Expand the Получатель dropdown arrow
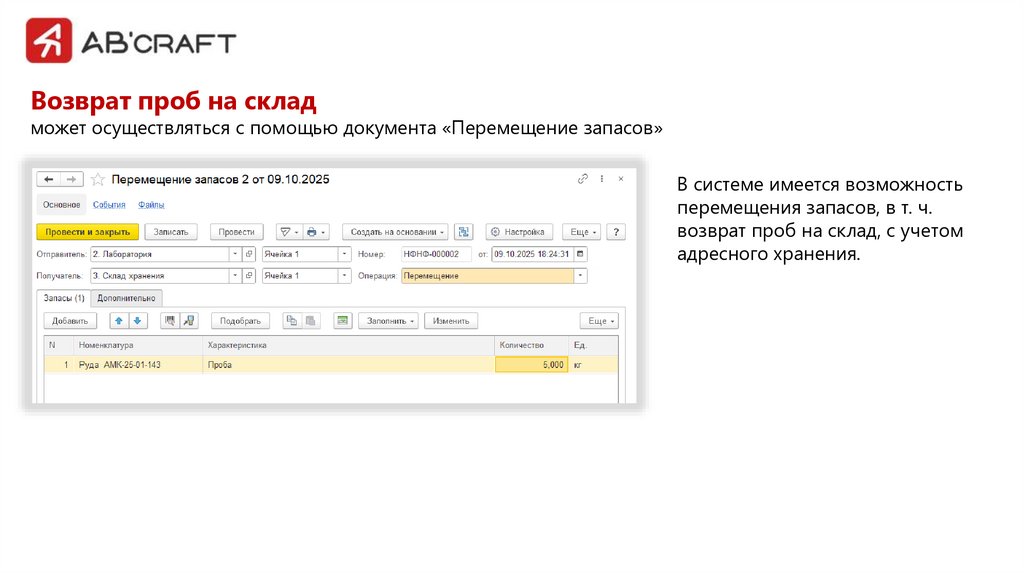The width and height of the screenshot is (1024, 574). [x=235, y=276]
